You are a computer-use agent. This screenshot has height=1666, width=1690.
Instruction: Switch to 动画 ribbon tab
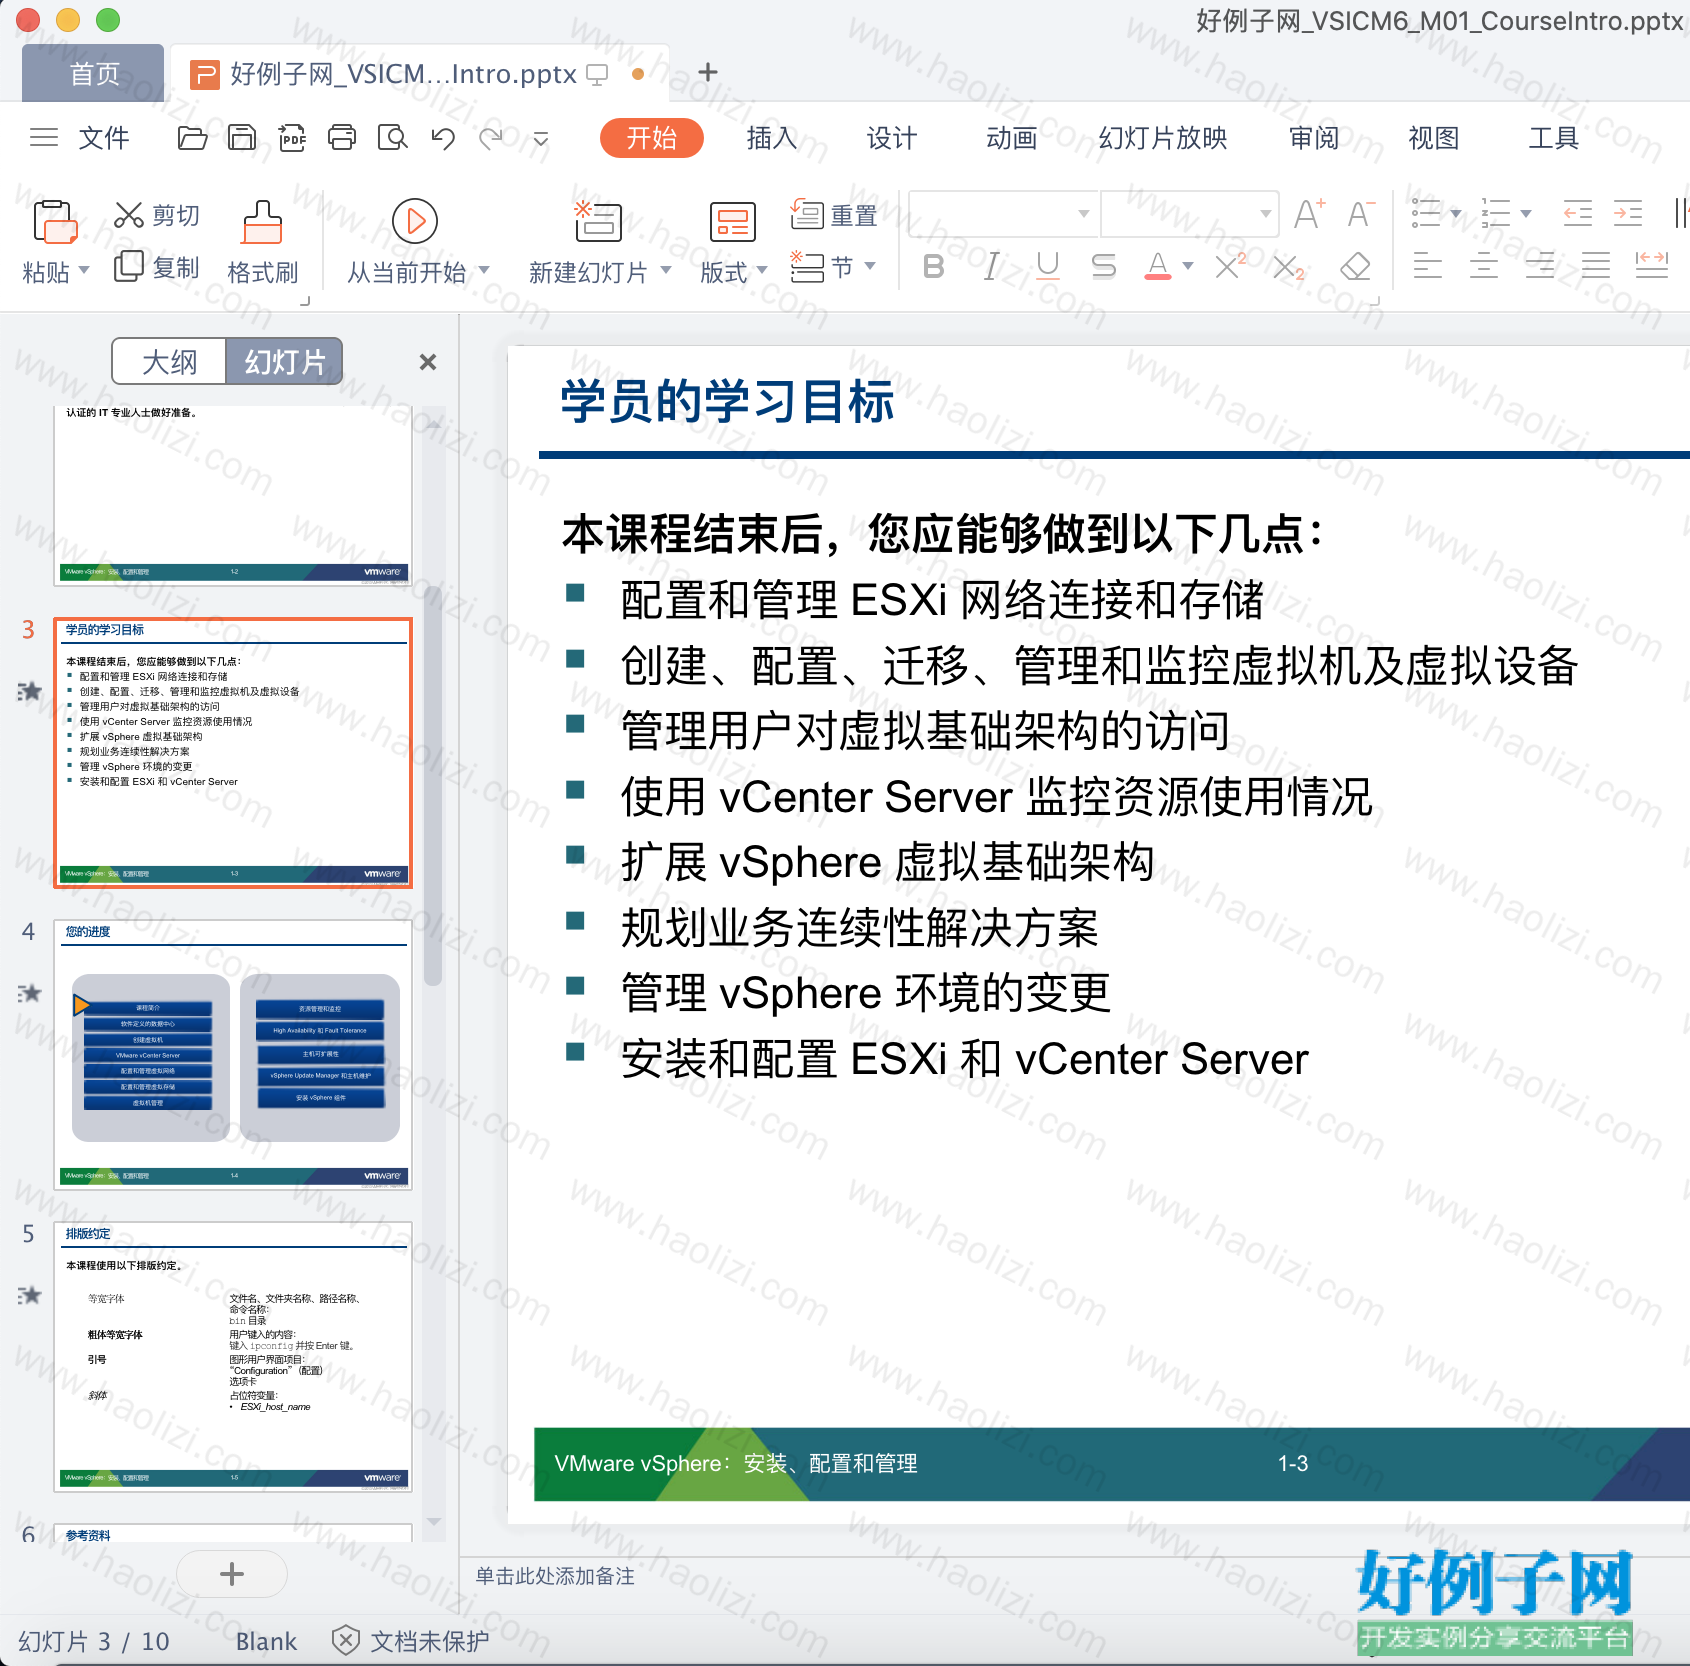coord(1012,138)
